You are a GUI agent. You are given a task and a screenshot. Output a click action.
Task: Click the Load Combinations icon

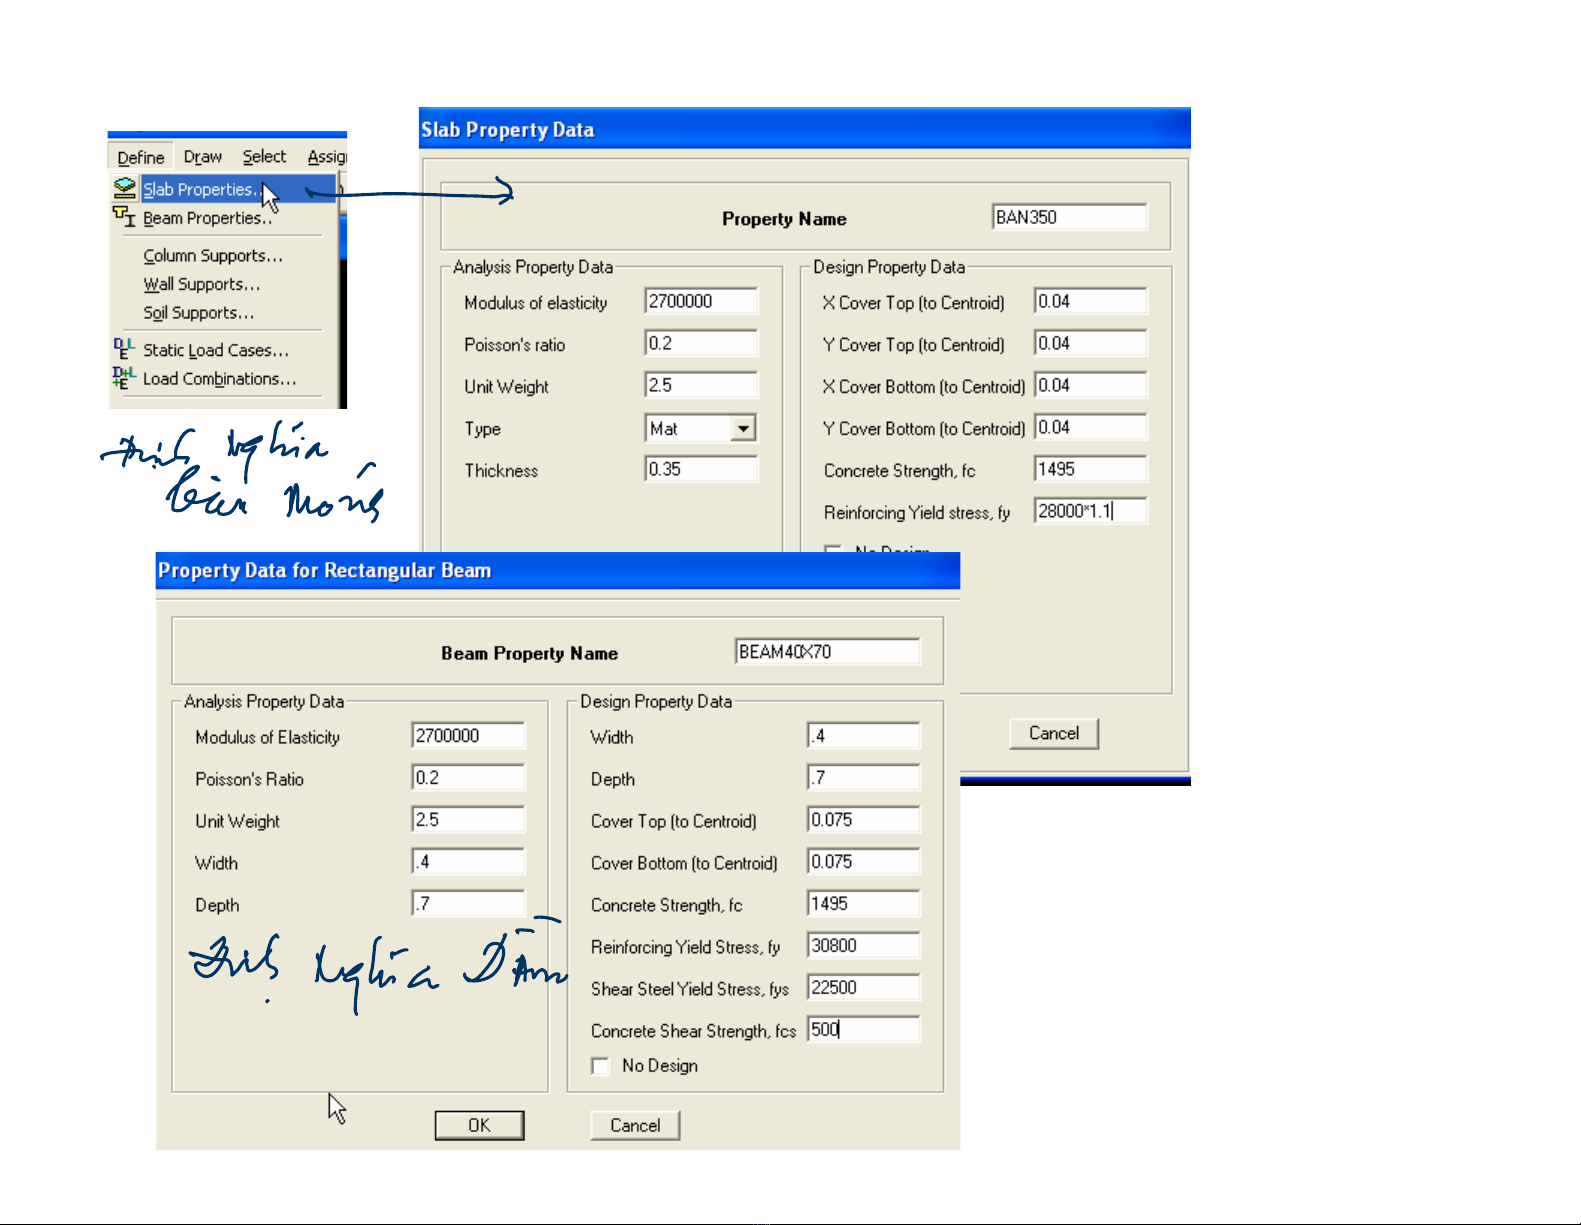pos(124,378)
